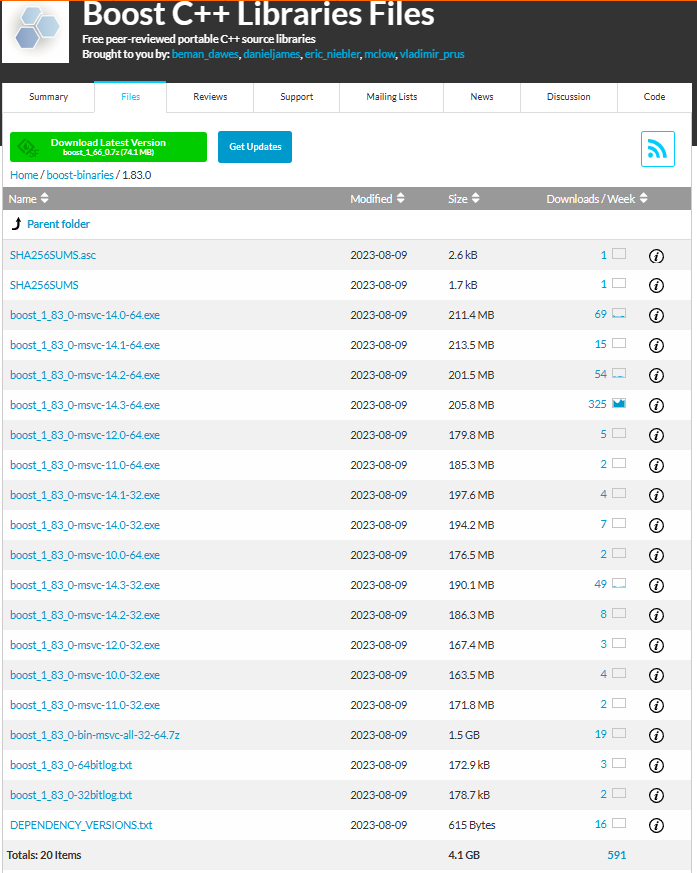This screenshot has height=873, width=697.
Task: Show info for boost_1_83_0-64bitlog.txt
Action: click(656, 766)
